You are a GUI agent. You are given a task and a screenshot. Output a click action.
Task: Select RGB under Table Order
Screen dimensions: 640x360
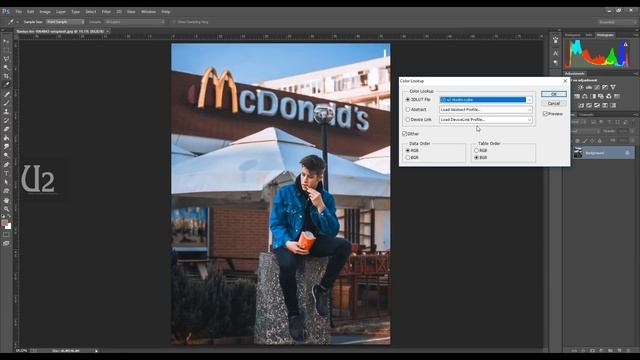click(x=476, y=151)
